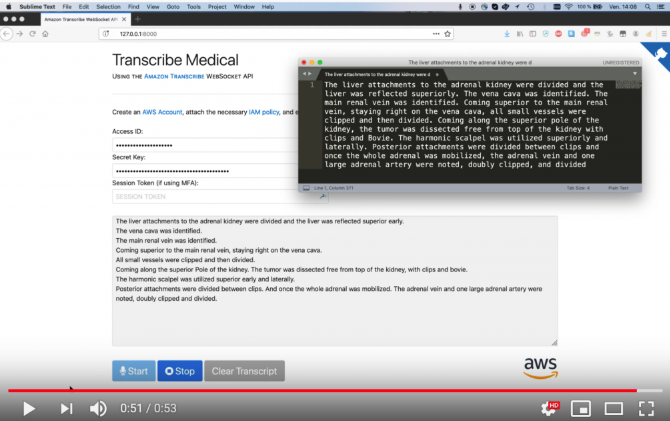The image size is (670, 421).
Task: Skip to the next video
Action: (x=66, y=409)
